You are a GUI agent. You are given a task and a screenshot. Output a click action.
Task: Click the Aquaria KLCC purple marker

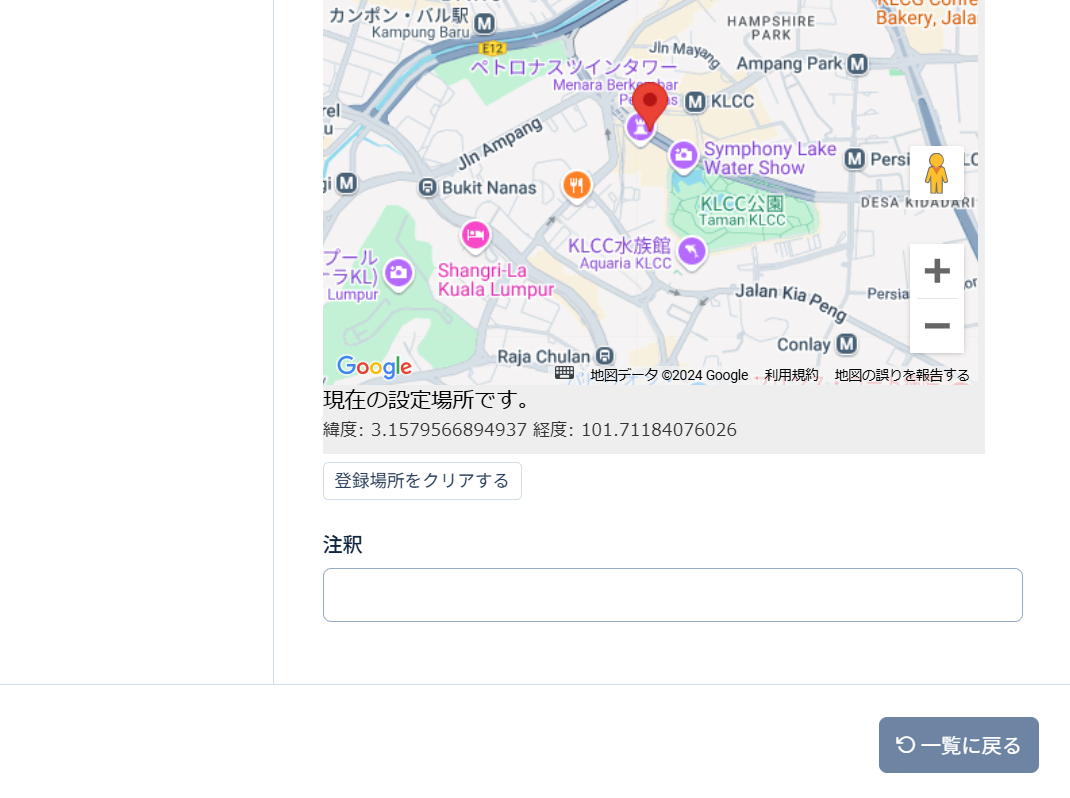click(691, 251)
